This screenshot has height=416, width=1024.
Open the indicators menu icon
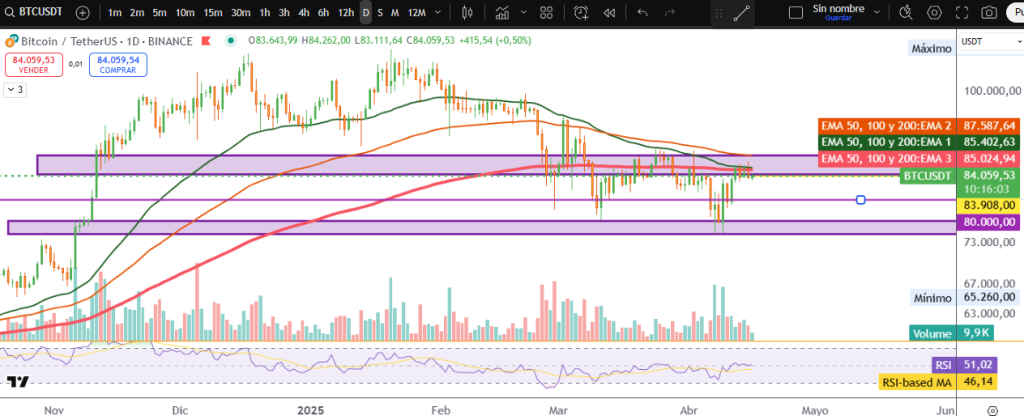point(502,12)
